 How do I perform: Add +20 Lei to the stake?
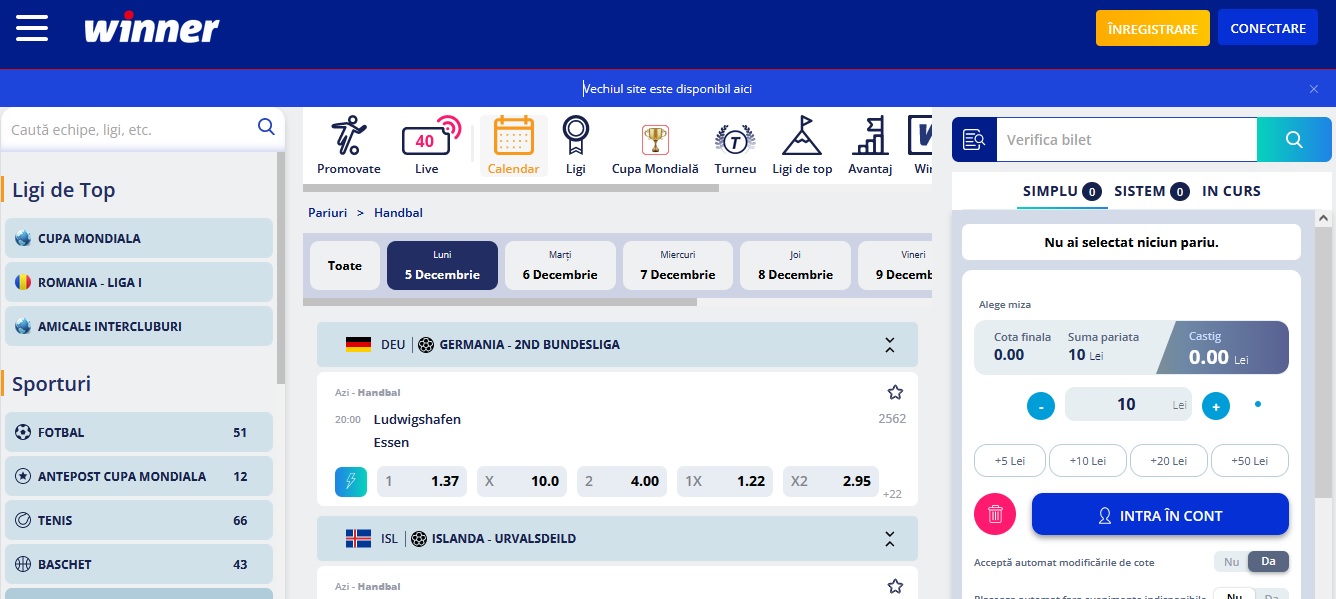pyautogui.click(x=1169, y=461)
